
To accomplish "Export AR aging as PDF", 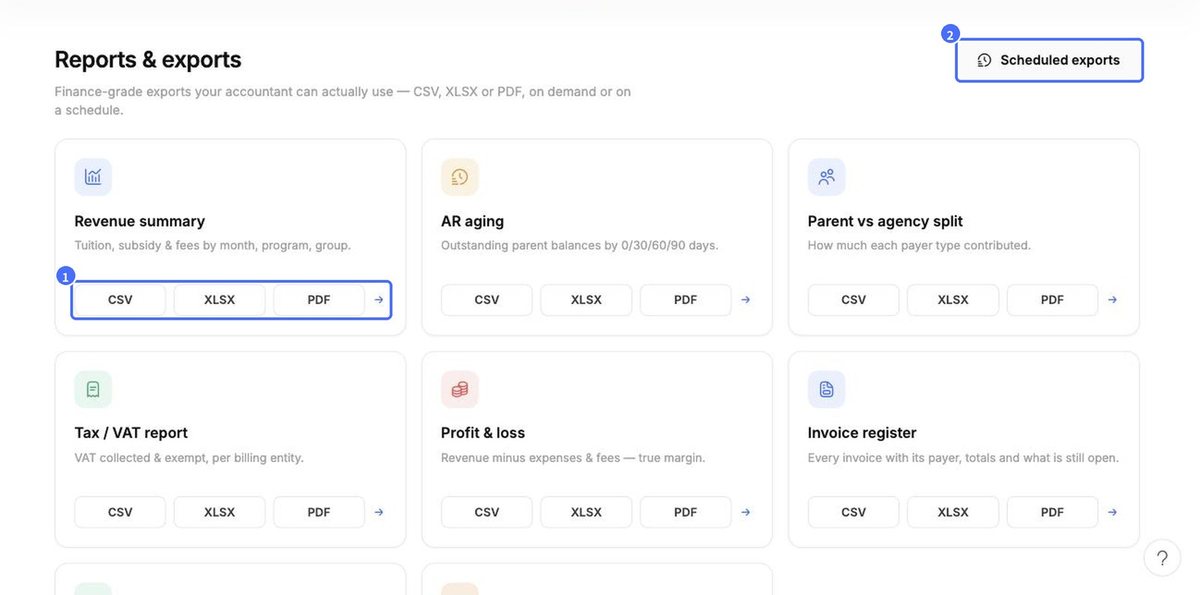I will tap(686, 300).
